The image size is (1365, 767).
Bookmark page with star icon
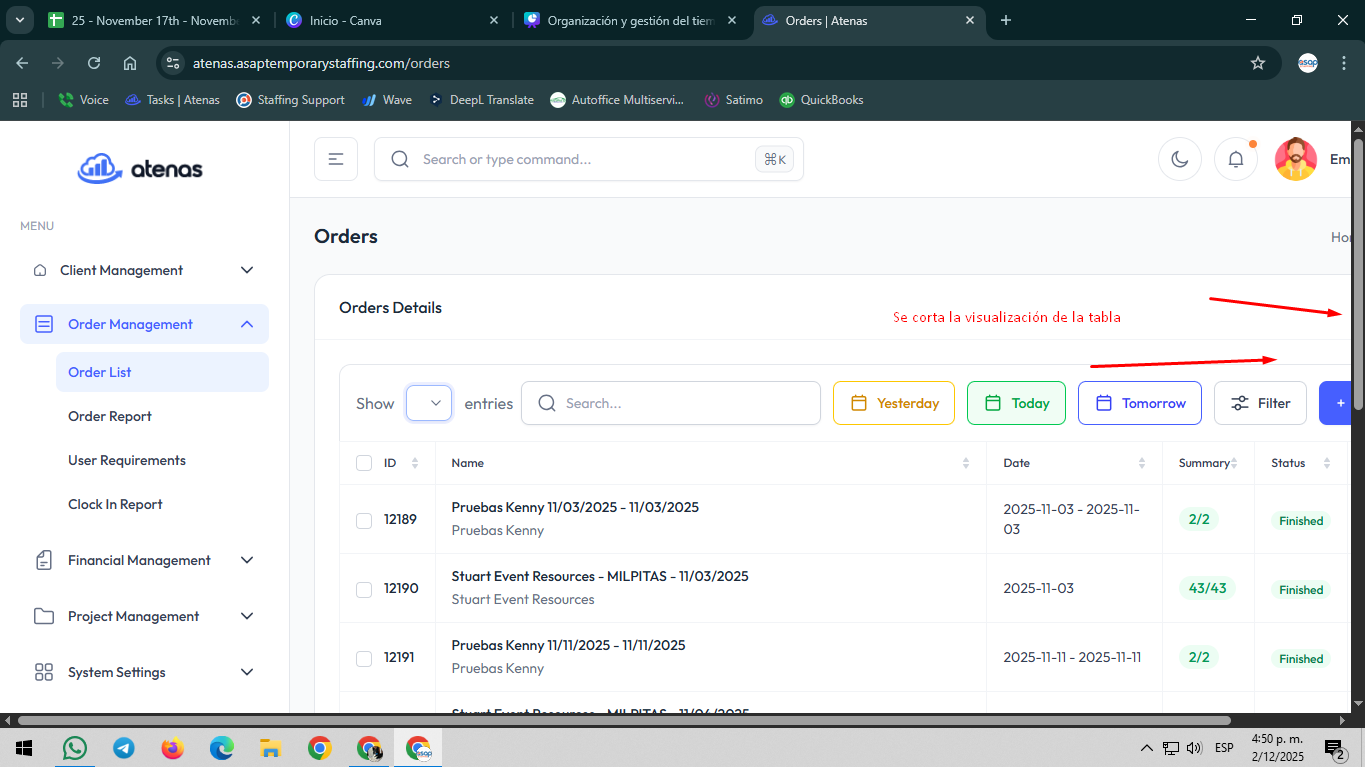(1257, 63)
